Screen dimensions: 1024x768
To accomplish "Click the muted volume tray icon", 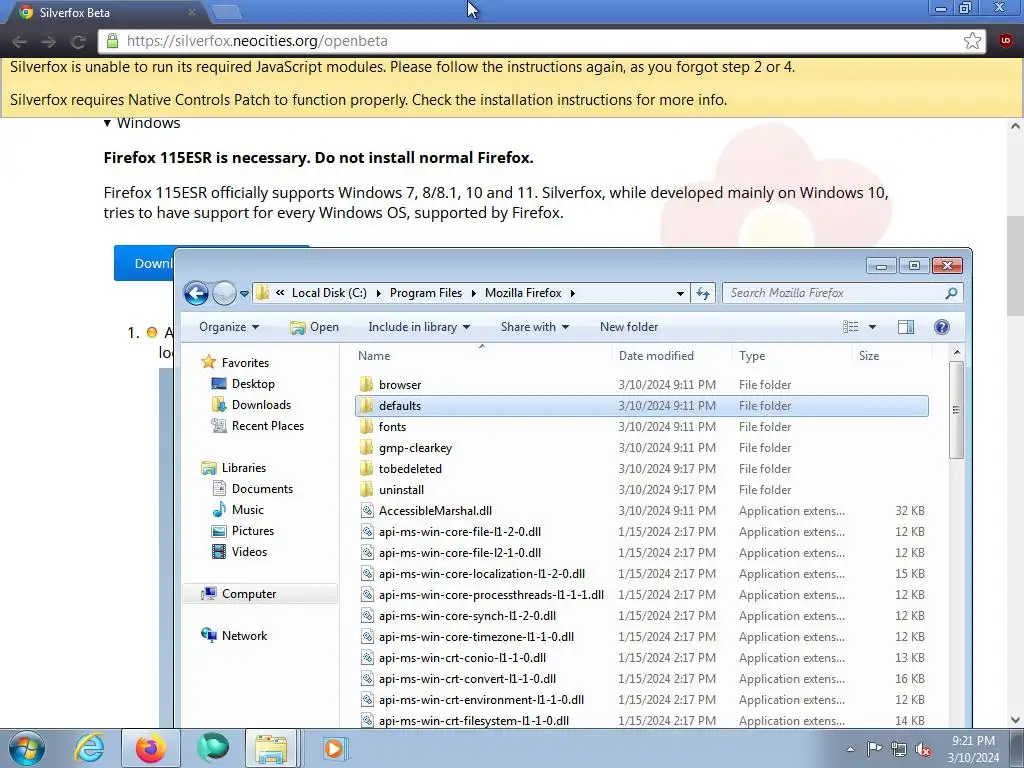I will pos(923,749).
